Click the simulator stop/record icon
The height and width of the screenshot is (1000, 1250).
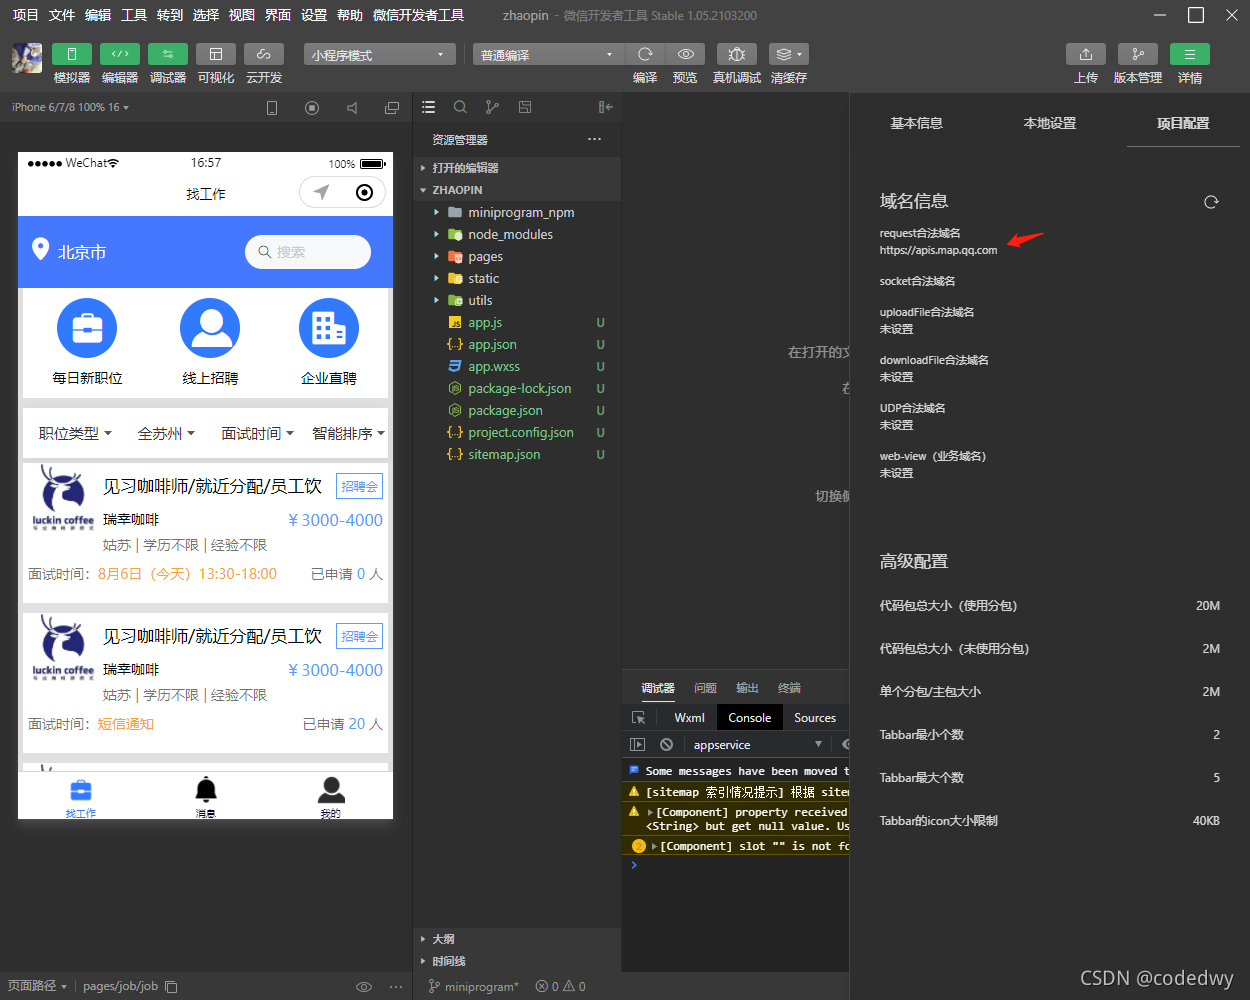click(312, 107)
